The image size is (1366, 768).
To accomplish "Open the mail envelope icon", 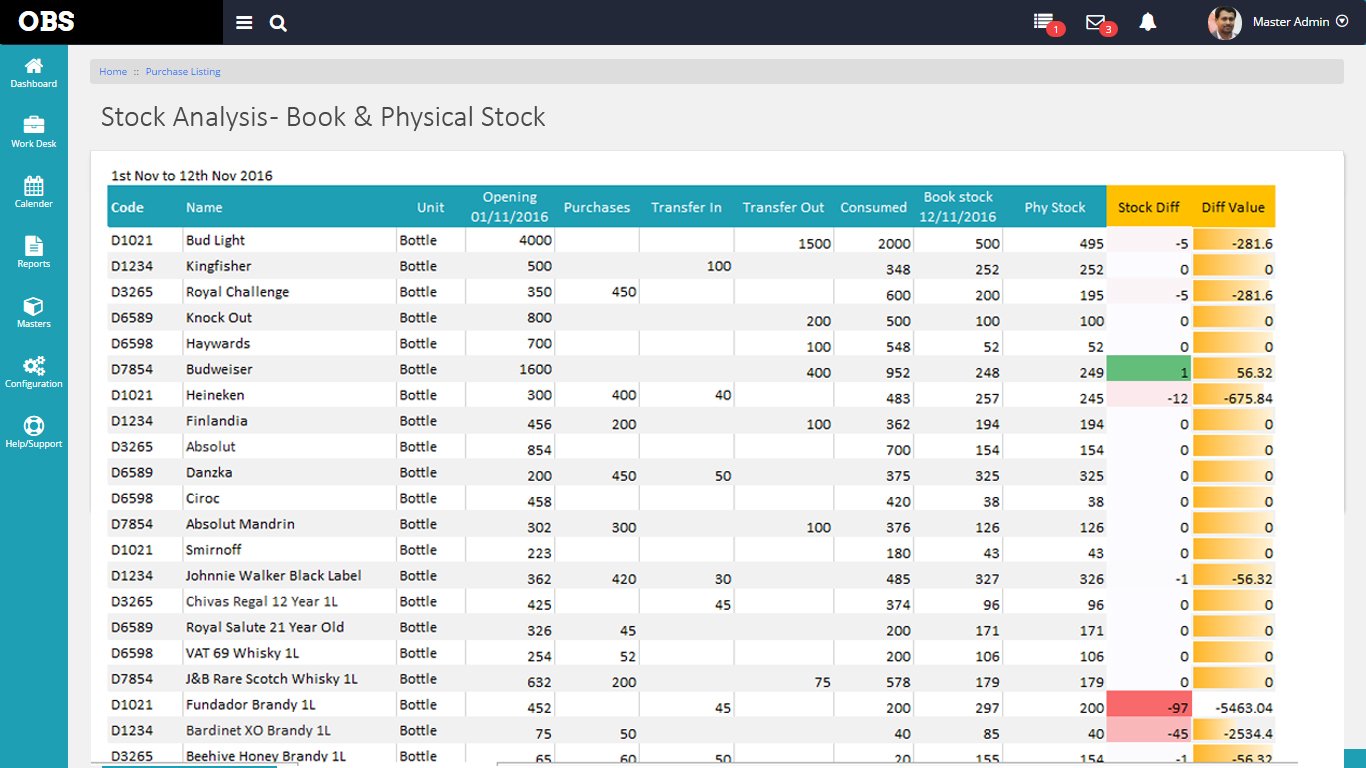I will pos(1096,22).
